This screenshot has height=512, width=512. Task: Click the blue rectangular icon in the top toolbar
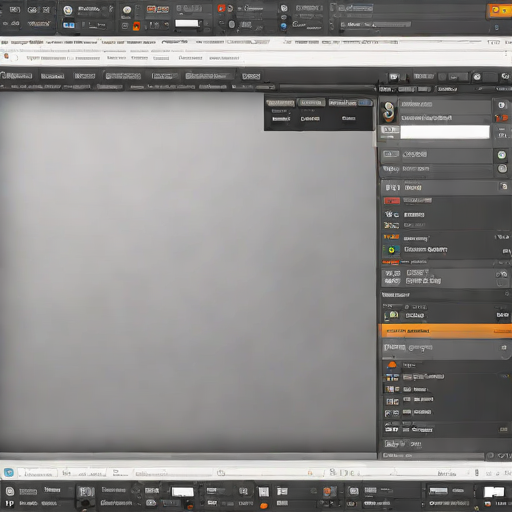(69, 25)
